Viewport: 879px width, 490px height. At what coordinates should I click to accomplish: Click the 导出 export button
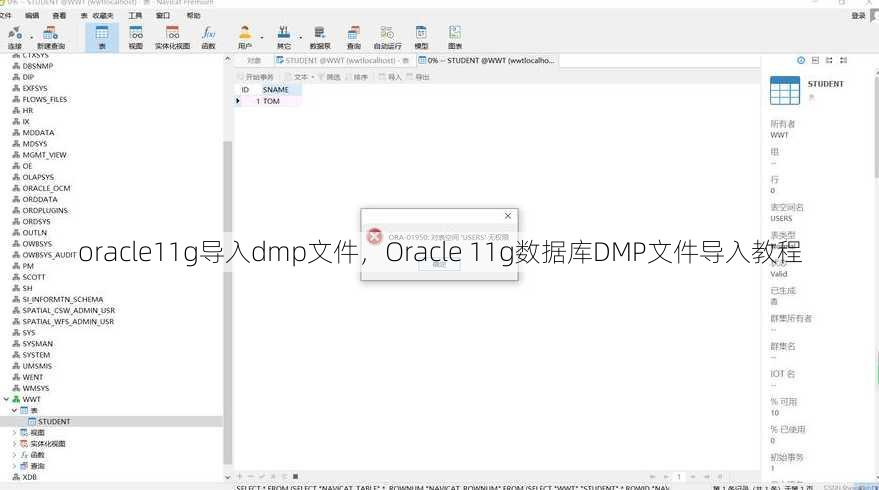pyautogui.click(x=418, y=77)
